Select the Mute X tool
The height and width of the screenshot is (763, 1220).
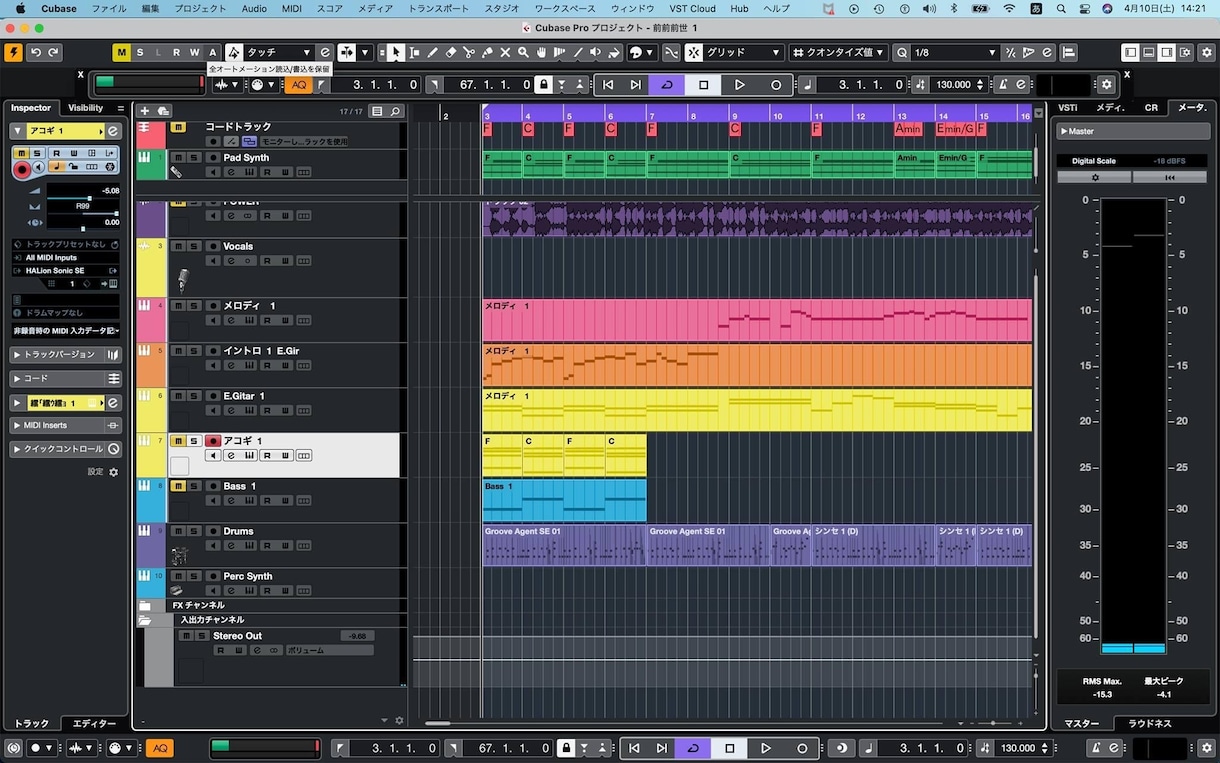(x=505, y=52)
